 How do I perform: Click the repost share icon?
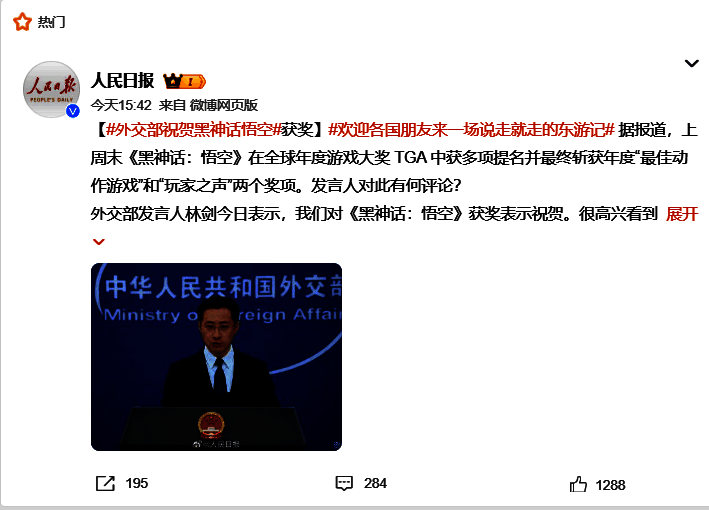click(x=105, y=483)
